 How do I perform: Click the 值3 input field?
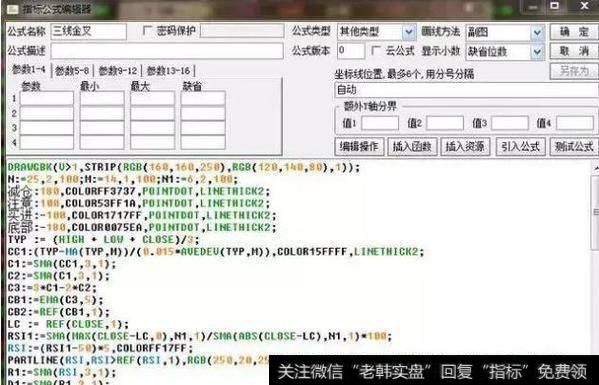pyautogui.click(x=510, y=123)
